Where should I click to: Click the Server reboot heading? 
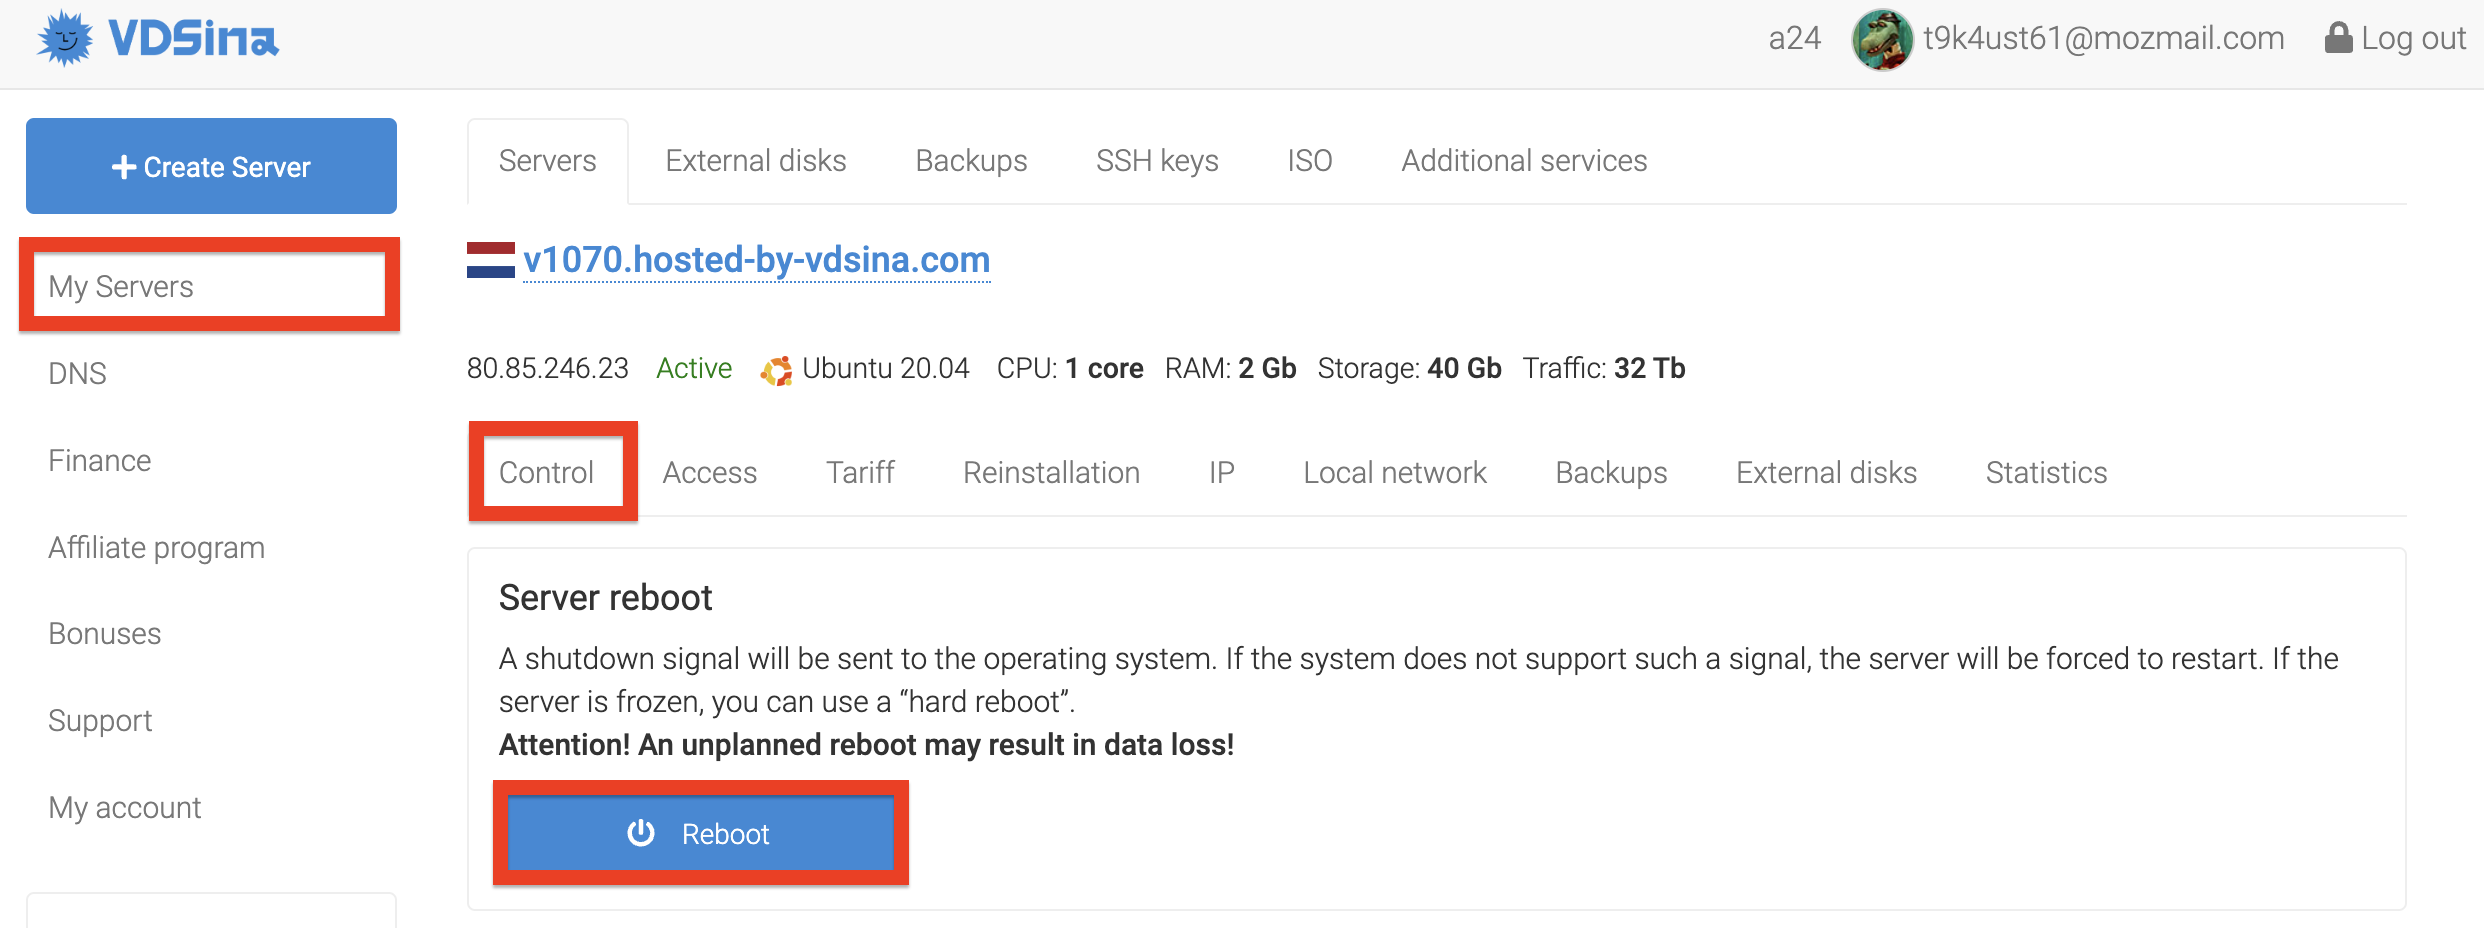(606, 598)
